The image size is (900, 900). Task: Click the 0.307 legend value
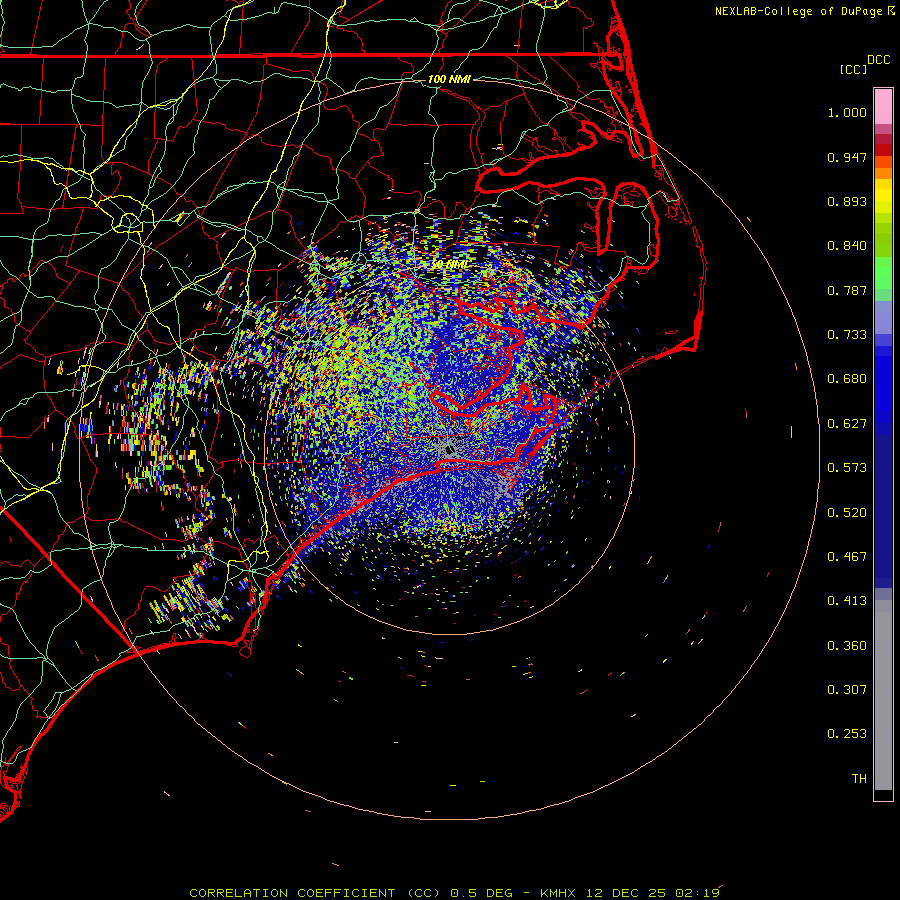point(847,690)
